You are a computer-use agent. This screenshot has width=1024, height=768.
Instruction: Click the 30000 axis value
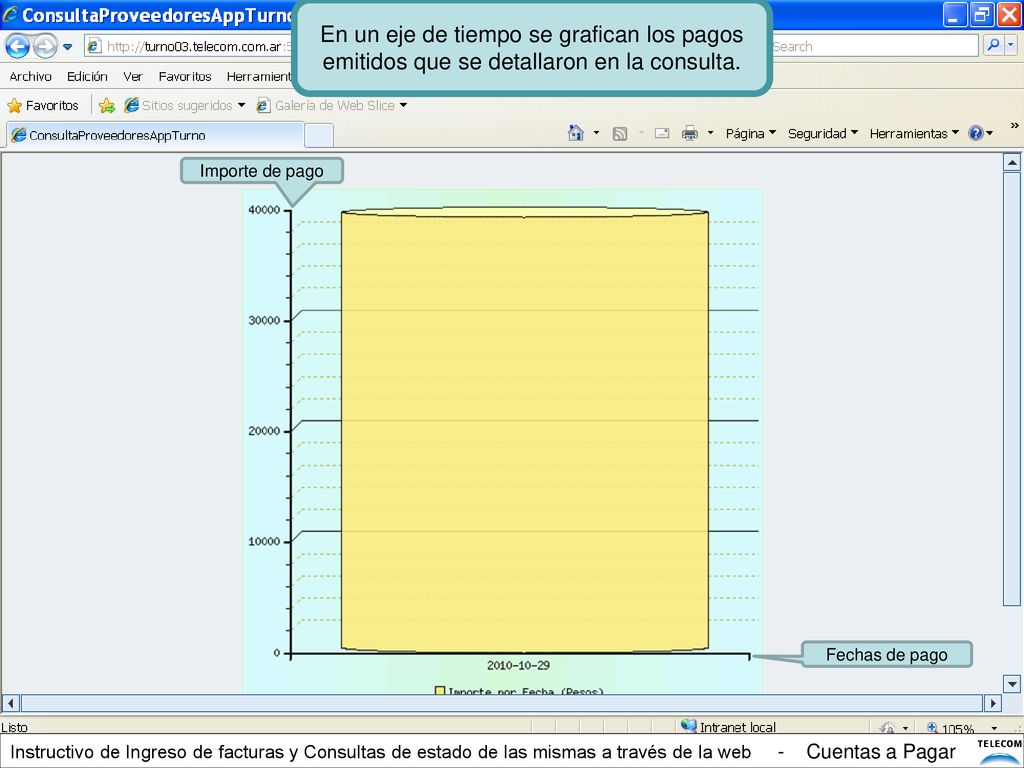264,320
